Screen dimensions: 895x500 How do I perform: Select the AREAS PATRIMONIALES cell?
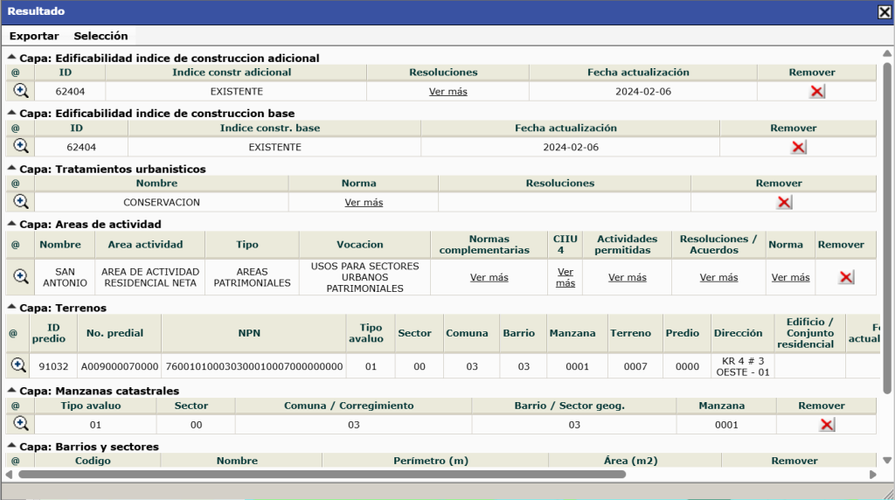tap(252, 277)
